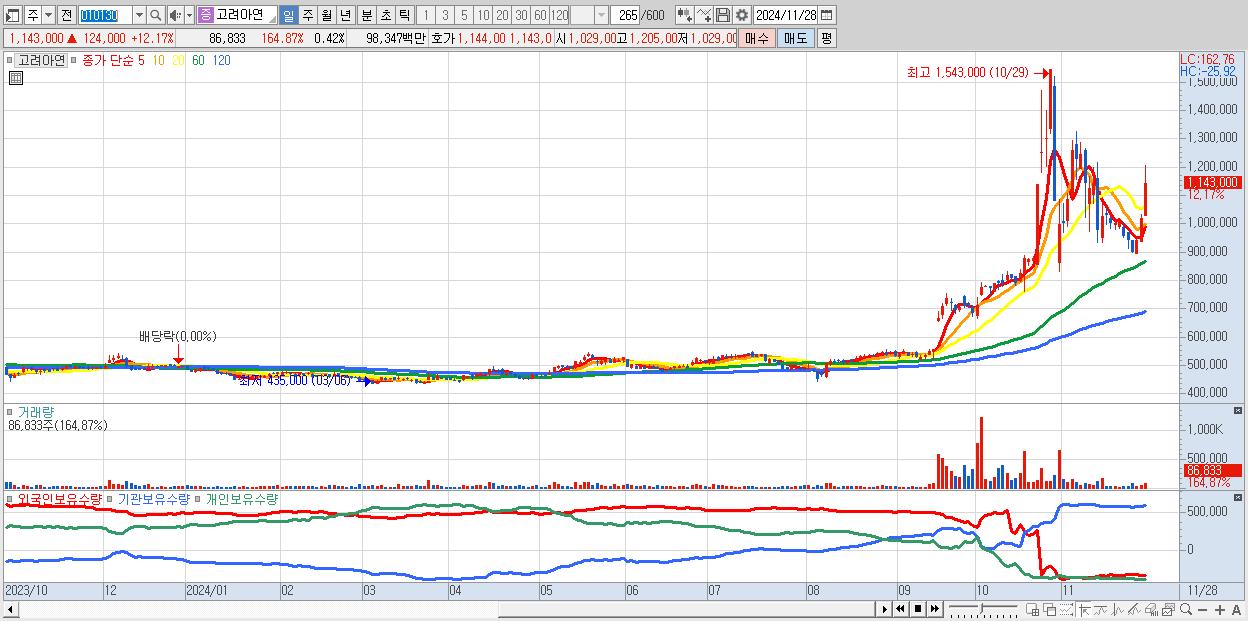Screen dimensions: 1248x621
Task: Click the zoom slider handle
Action: [x=981, y=609]
